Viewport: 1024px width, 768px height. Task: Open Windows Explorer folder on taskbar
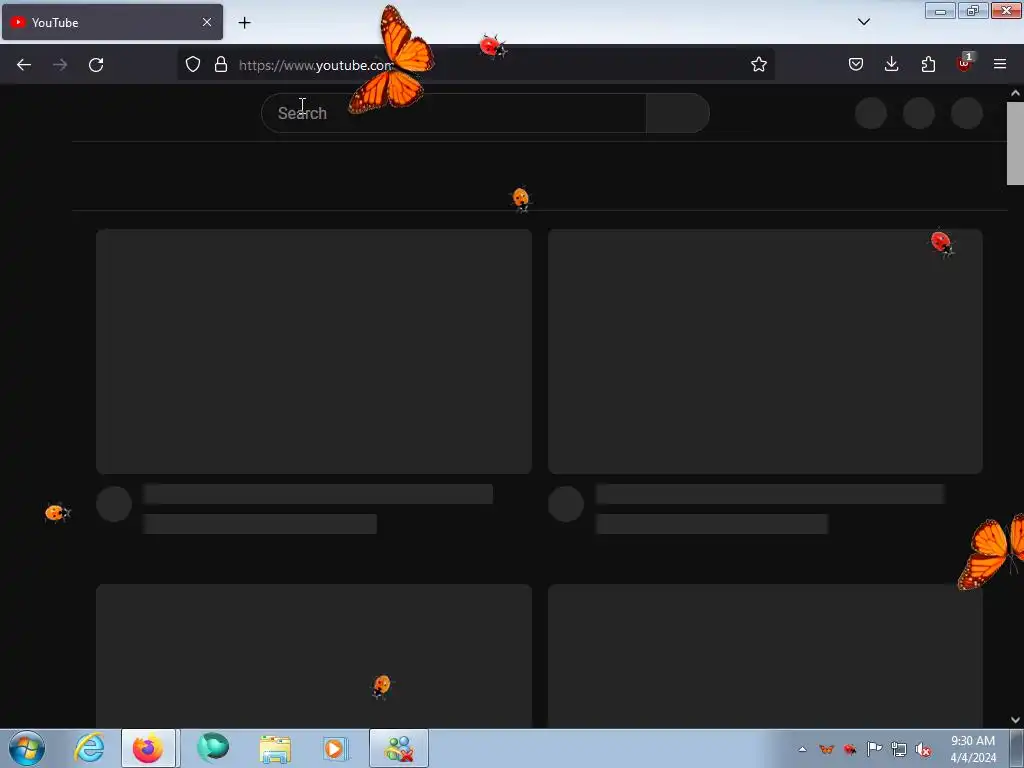click(x=275, y=748)
